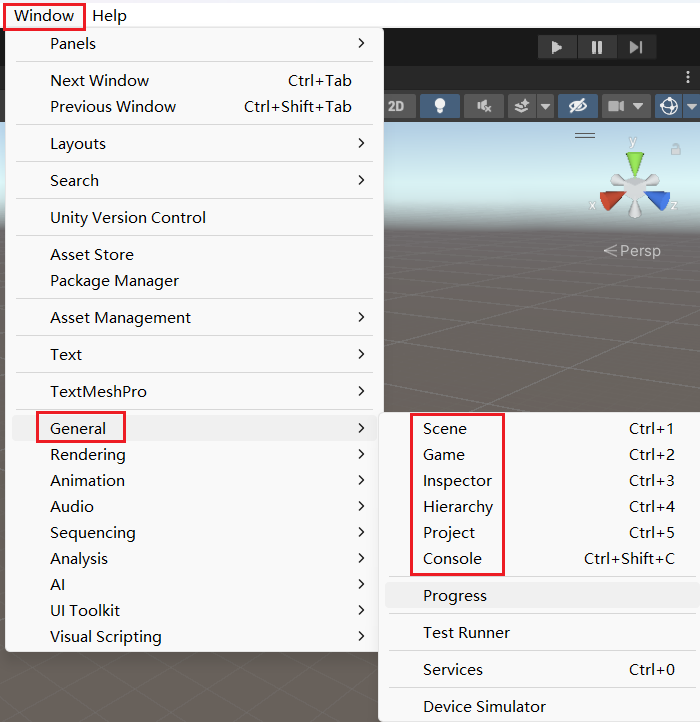The width and height of the screenshot is (700, 722).
Task: Open the gizmos dropdown arrow
Action: click(x=692, y=106)
